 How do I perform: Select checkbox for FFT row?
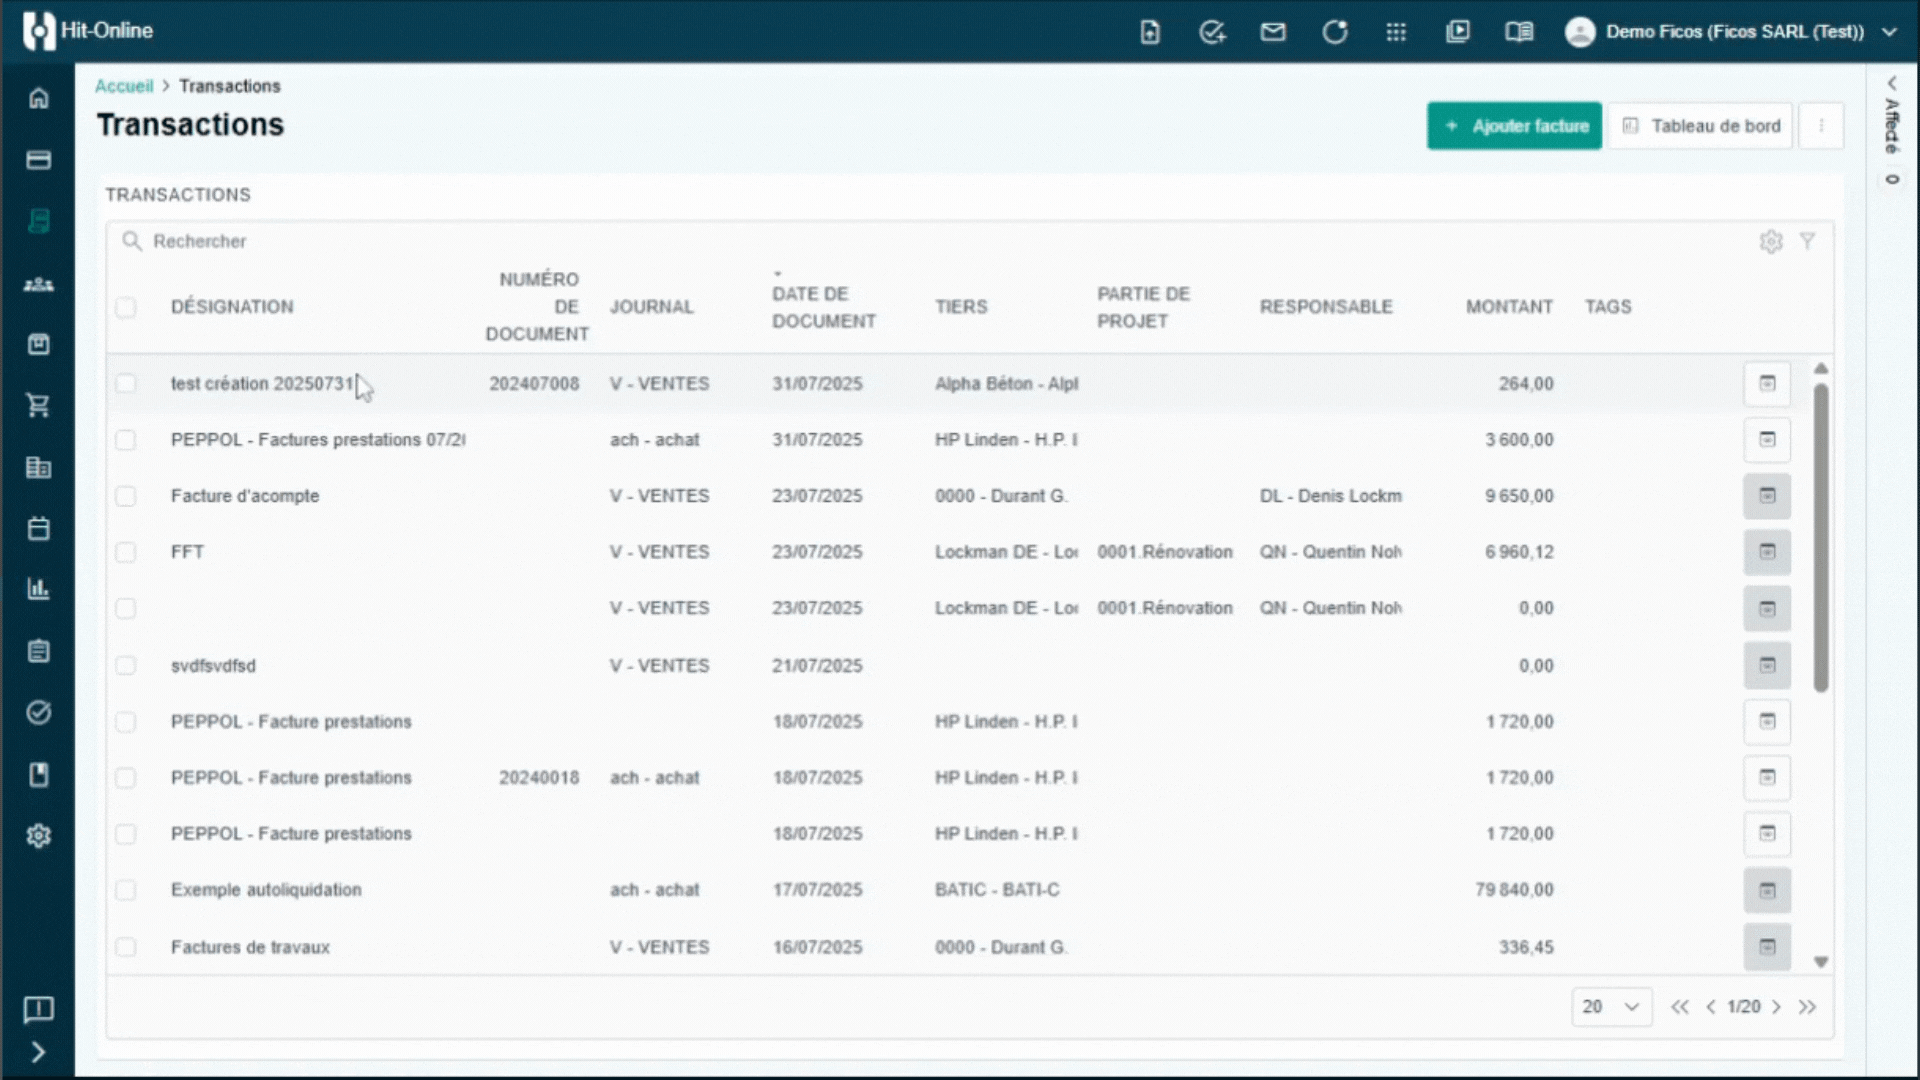click(x=125, y=552)
